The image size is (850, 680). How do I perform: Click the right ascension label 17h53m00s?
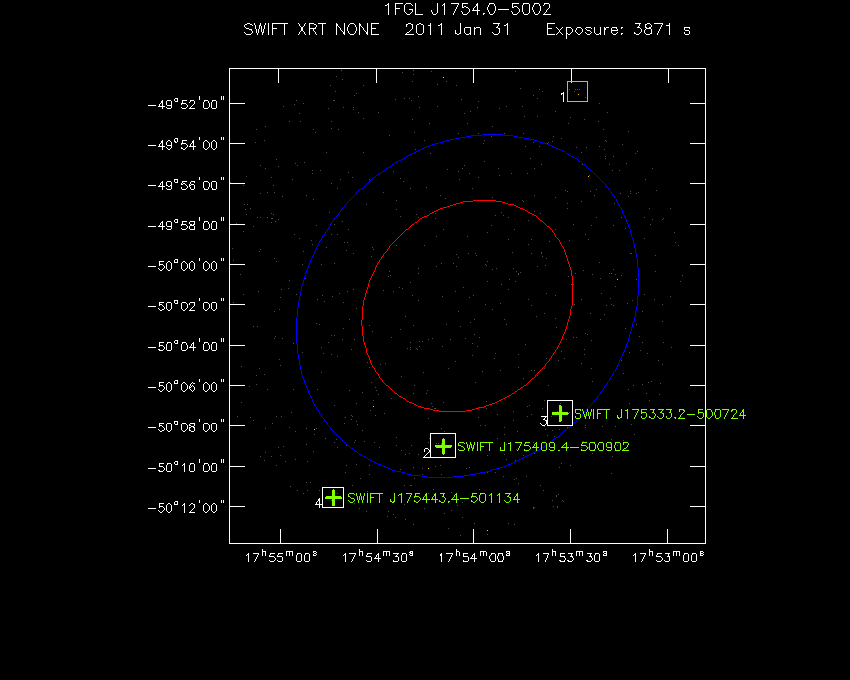(x=668, y=556)
